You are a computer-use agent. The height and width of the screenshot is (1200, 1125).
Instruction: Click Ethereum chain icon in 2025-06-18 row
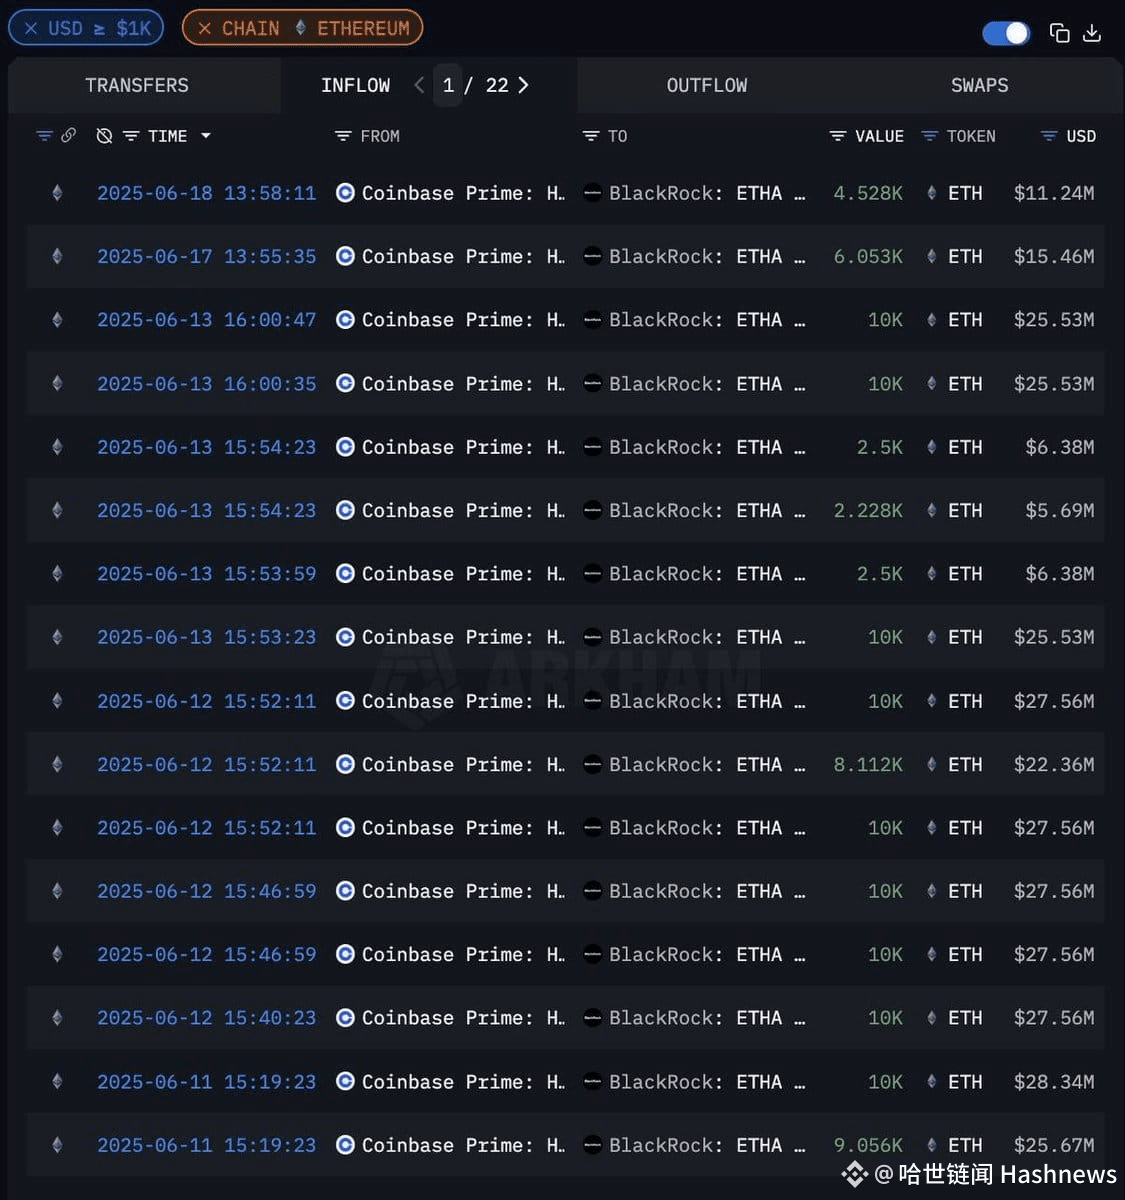tap(57, 193)
